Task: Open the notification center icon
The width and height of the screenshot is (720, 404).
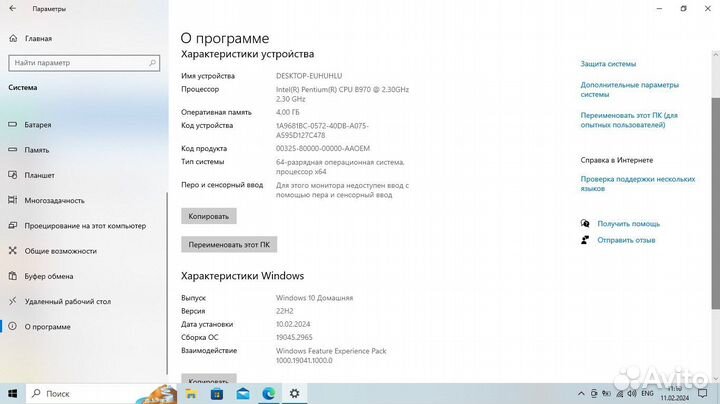Action: 703,393
